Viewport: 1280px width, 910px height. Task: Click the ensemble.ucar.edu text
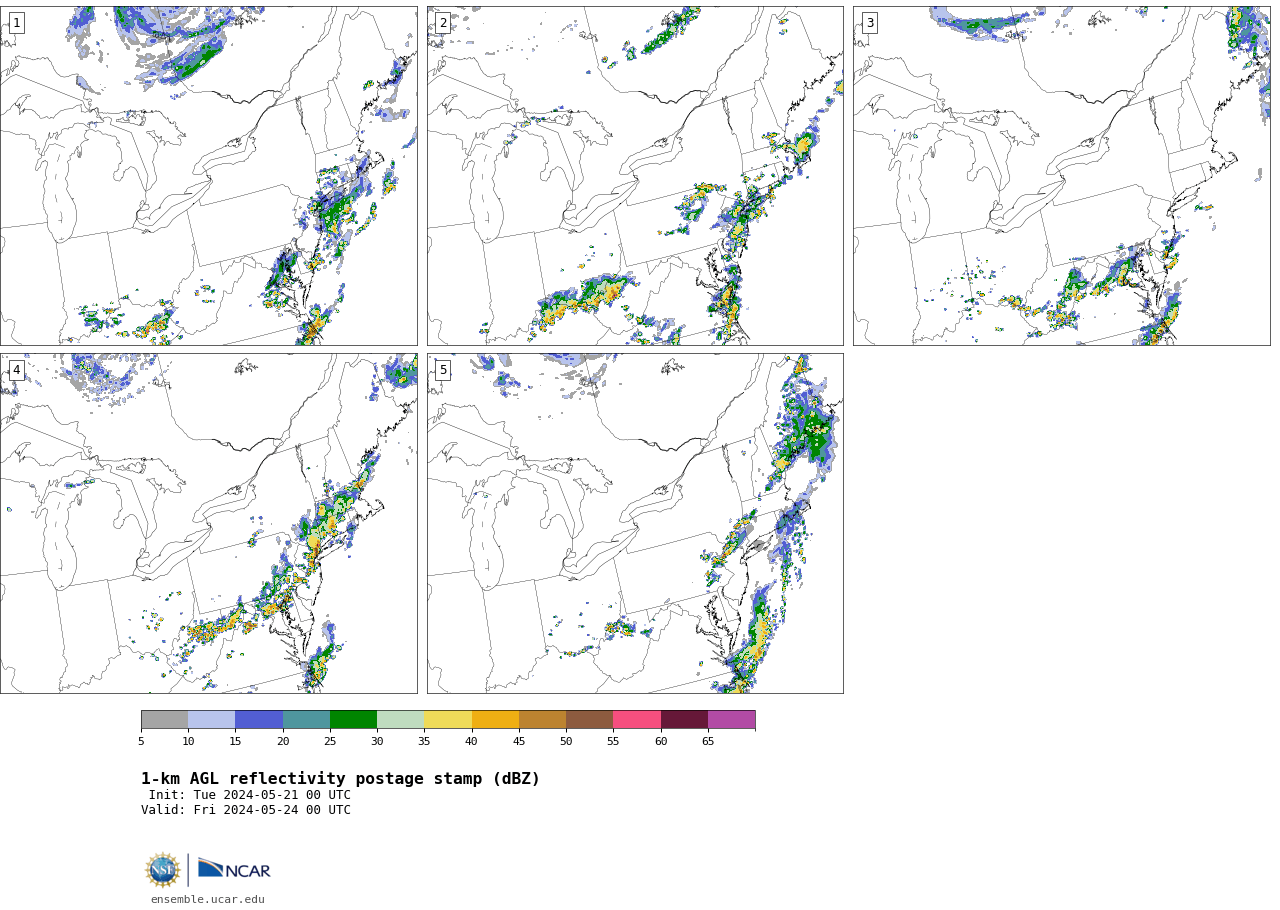(208, 900)
